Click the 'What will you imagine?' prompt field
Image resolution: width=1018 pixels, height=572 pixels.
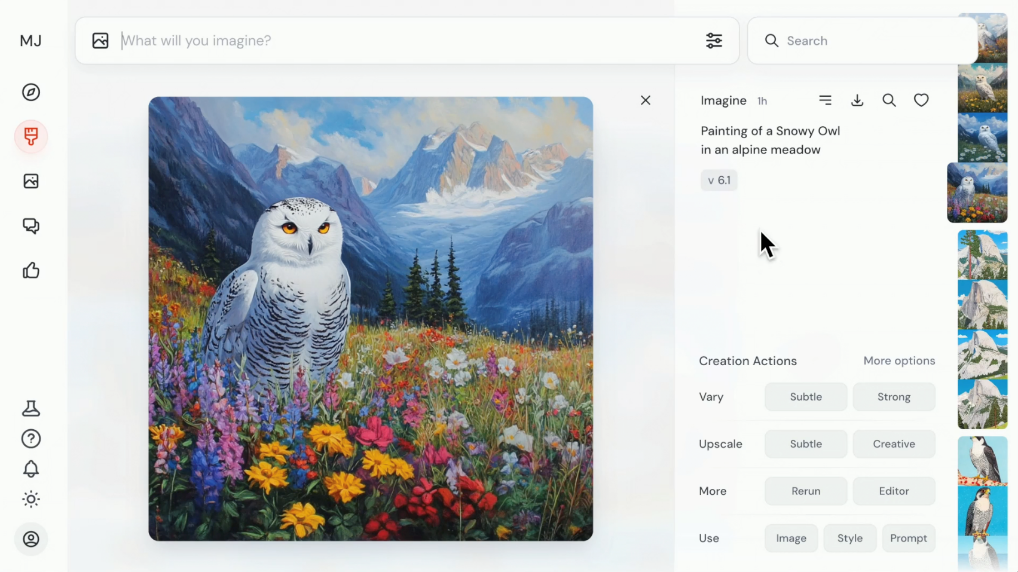[409, 41]
